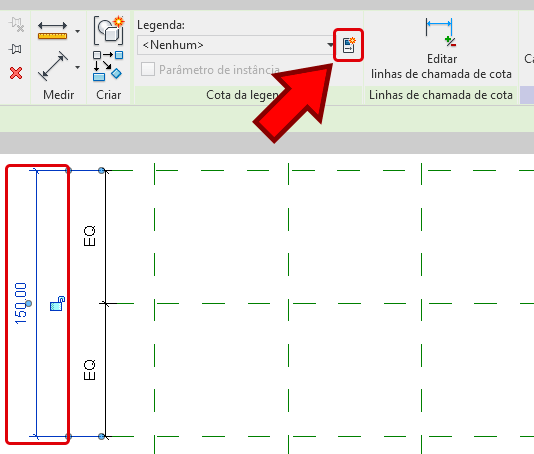Click the Criar panel label
534x454 pixels.
(x=108, y=95)
